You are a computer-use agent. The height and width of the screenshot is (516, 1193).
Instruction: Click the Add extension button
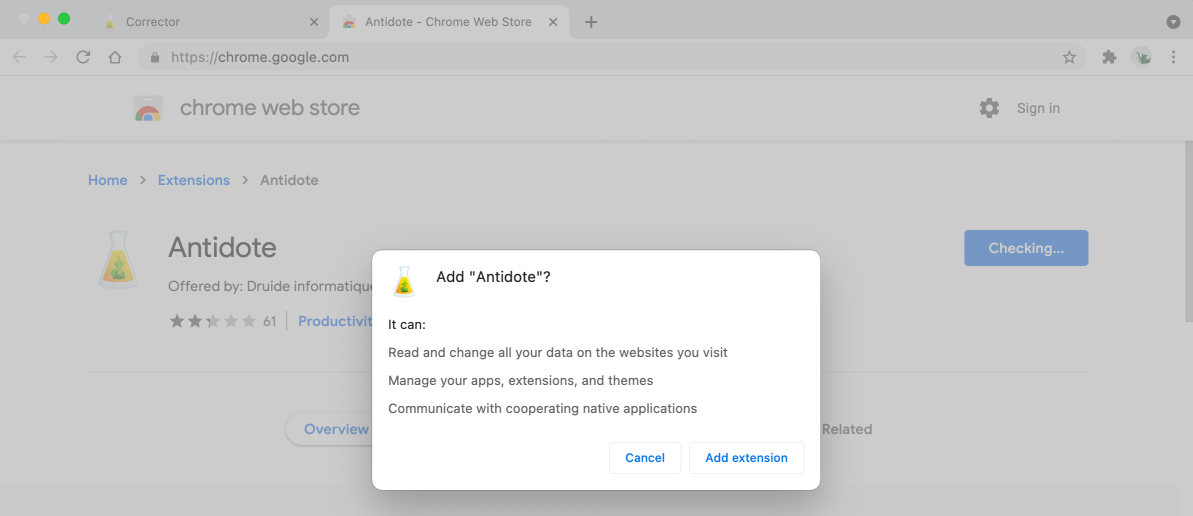746,458
